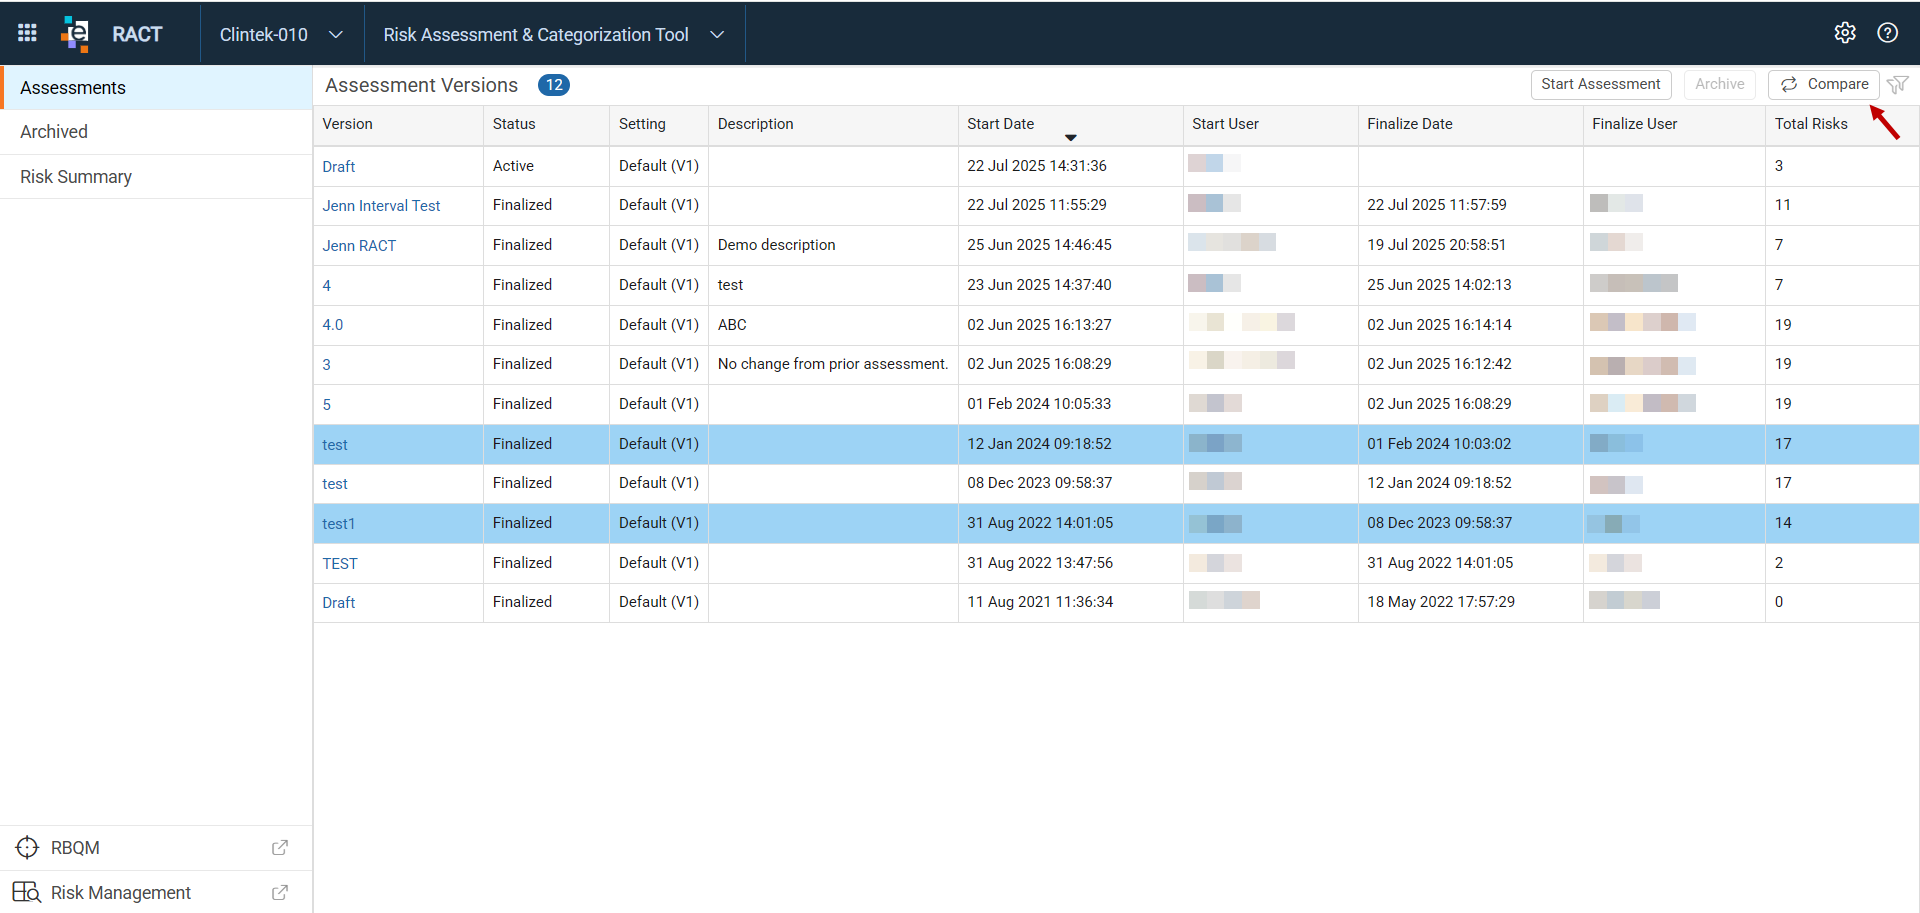Click finalize date 19 Jul 2025 20:58:51

click(1437, 245)
